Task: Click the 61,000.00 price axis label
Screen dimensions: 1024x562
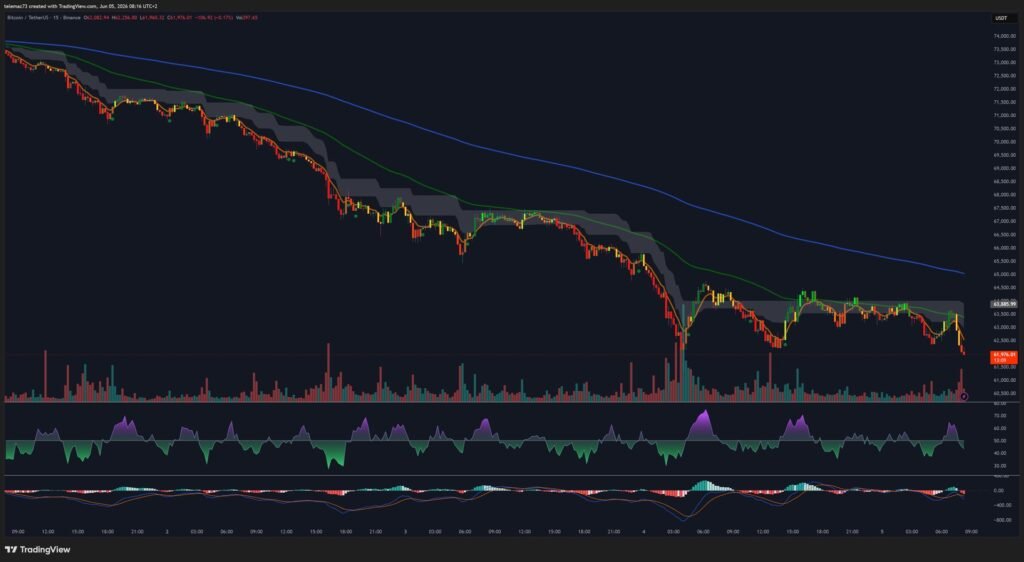Action: [1004, 380]
